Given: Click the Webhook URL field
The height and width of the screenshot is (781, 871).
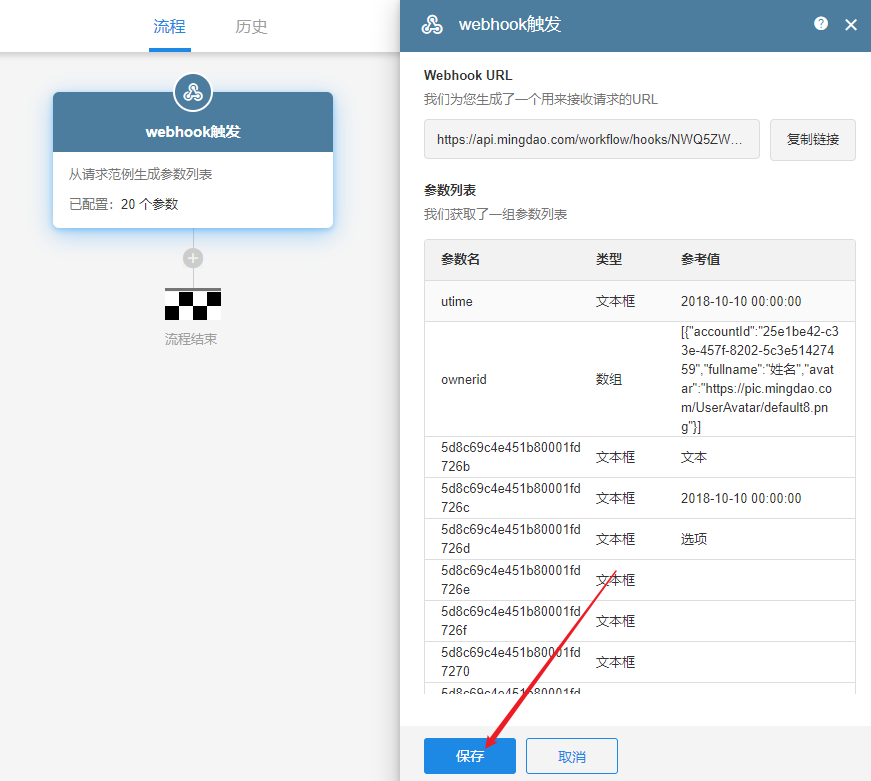Looking at the screenshot, I should click(x=591, y=140).
